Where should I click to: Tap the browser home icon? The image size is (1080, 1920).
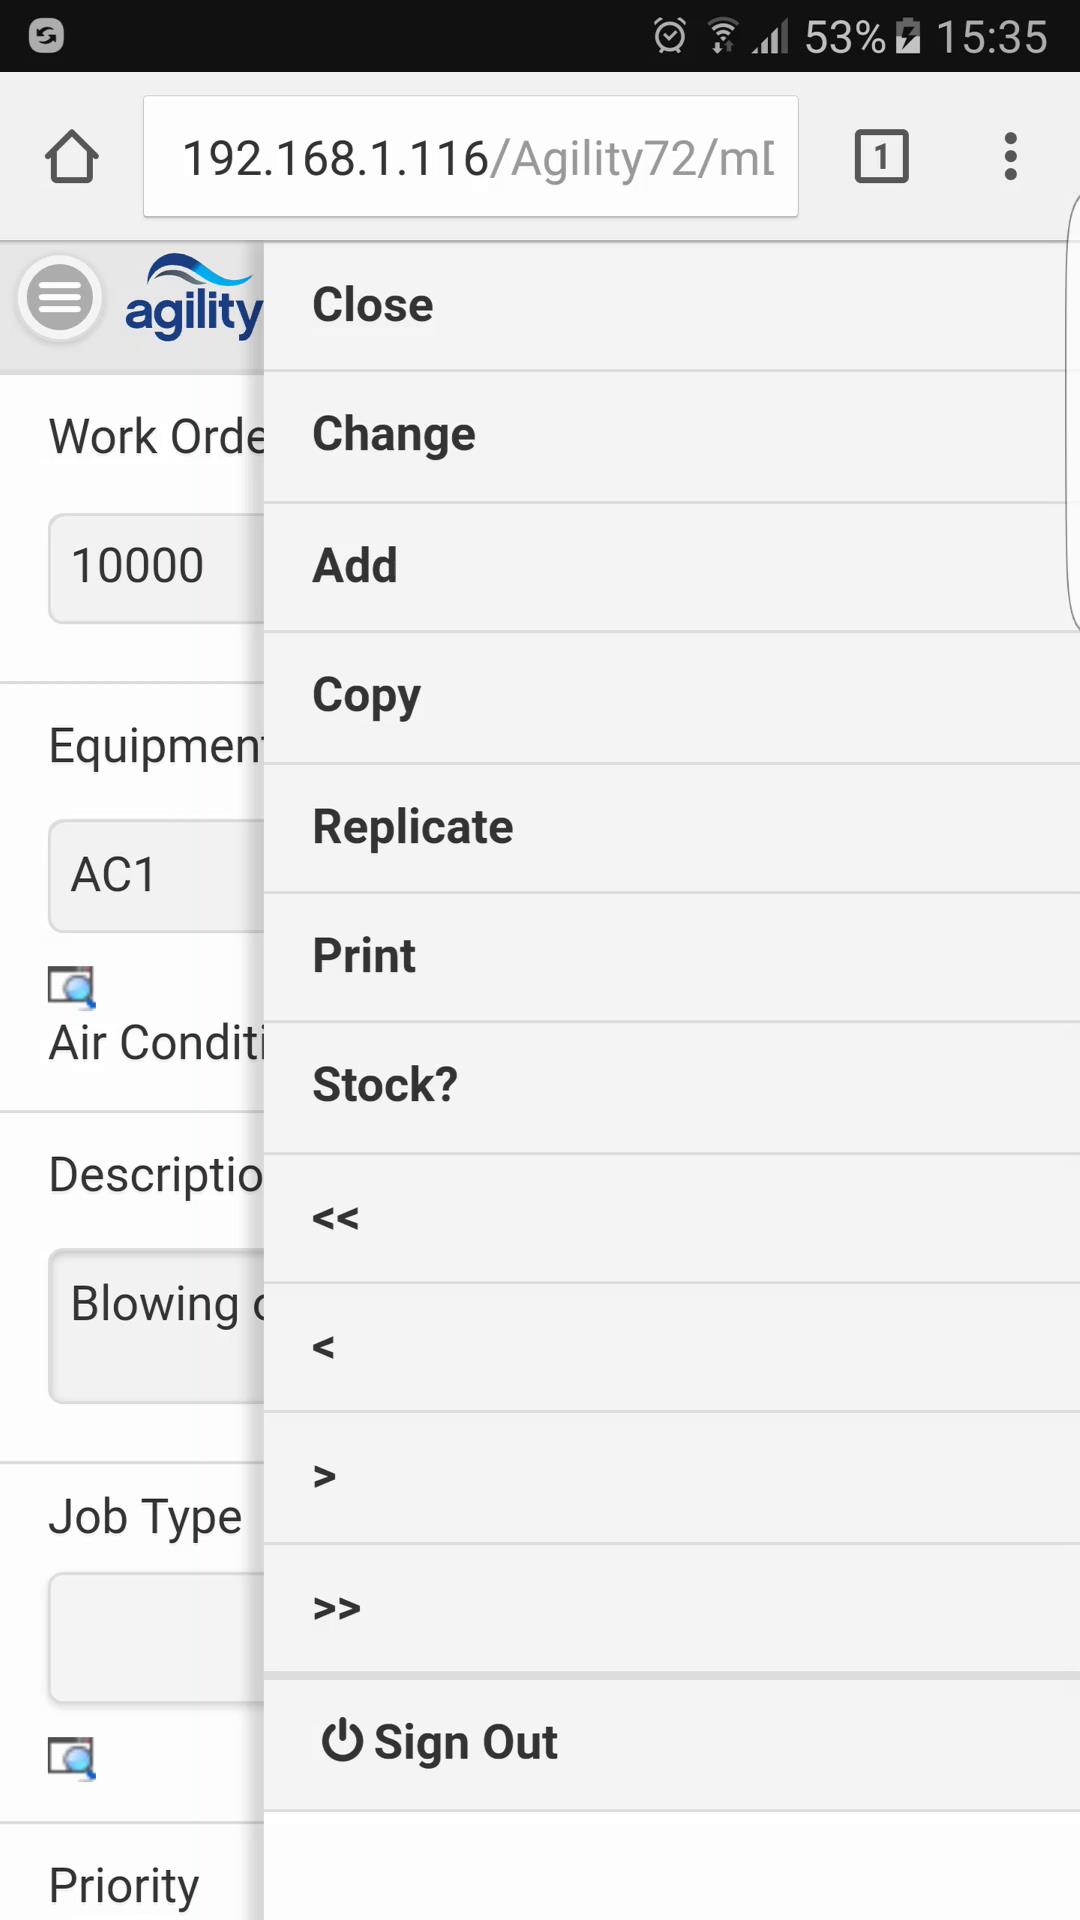[72, 157]
